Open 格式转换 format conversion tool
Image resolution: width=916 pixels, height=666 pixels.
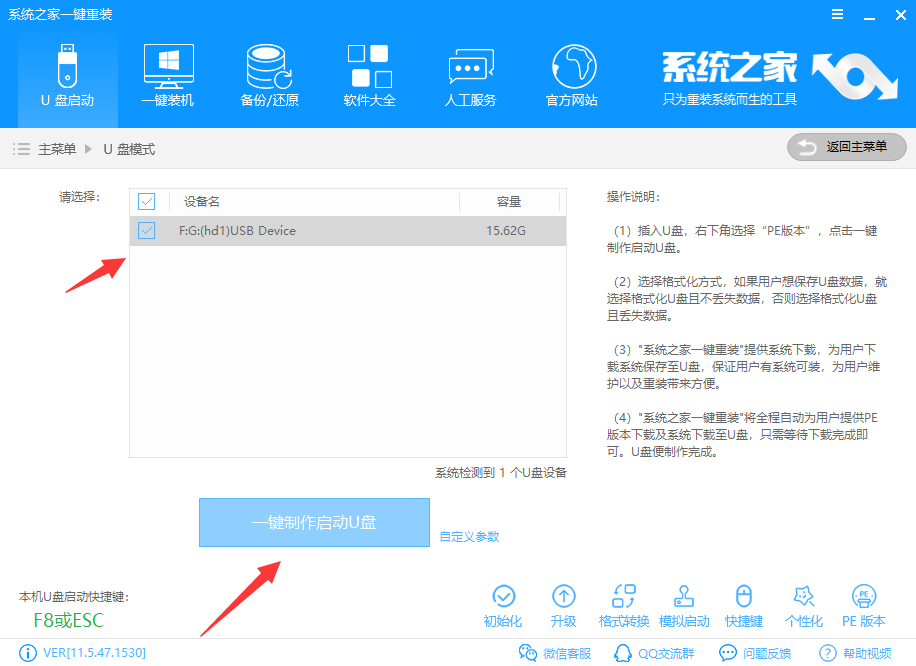pos(624,606)
